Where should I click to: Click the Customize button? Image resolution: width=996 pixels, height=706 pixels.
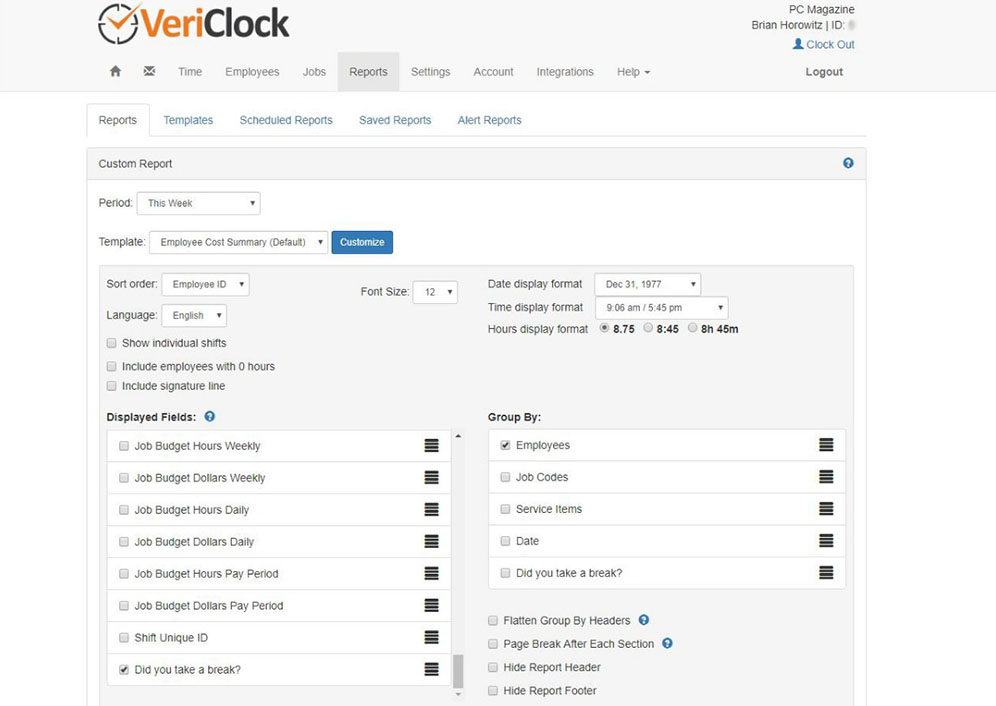pos(362,242)
